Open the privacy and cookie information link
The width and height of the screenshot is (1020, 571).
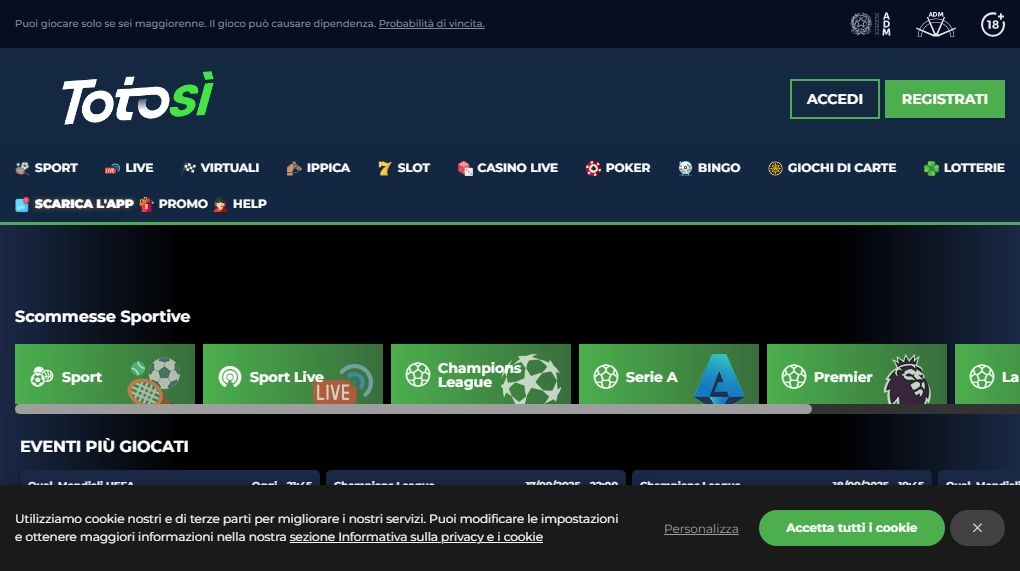(x=416, y=537)
